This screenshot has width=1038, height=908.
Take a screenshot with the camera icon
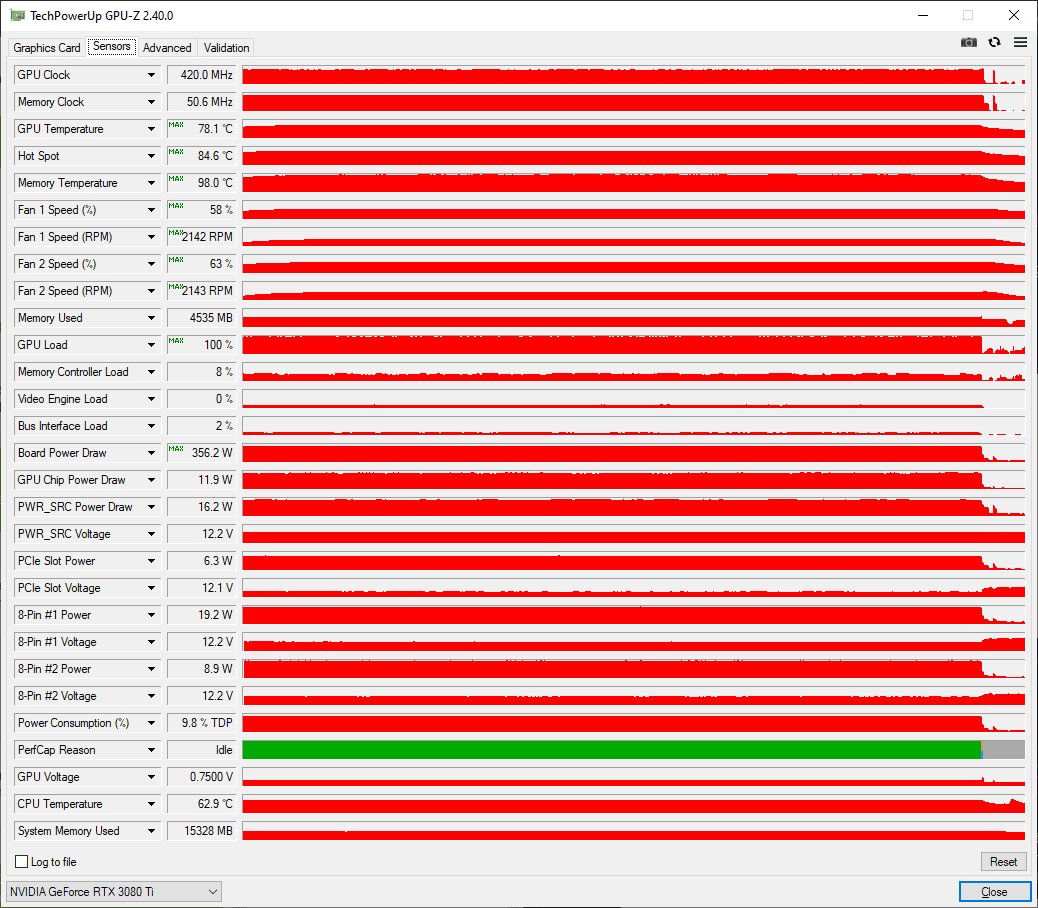click(x=968, y=42)
